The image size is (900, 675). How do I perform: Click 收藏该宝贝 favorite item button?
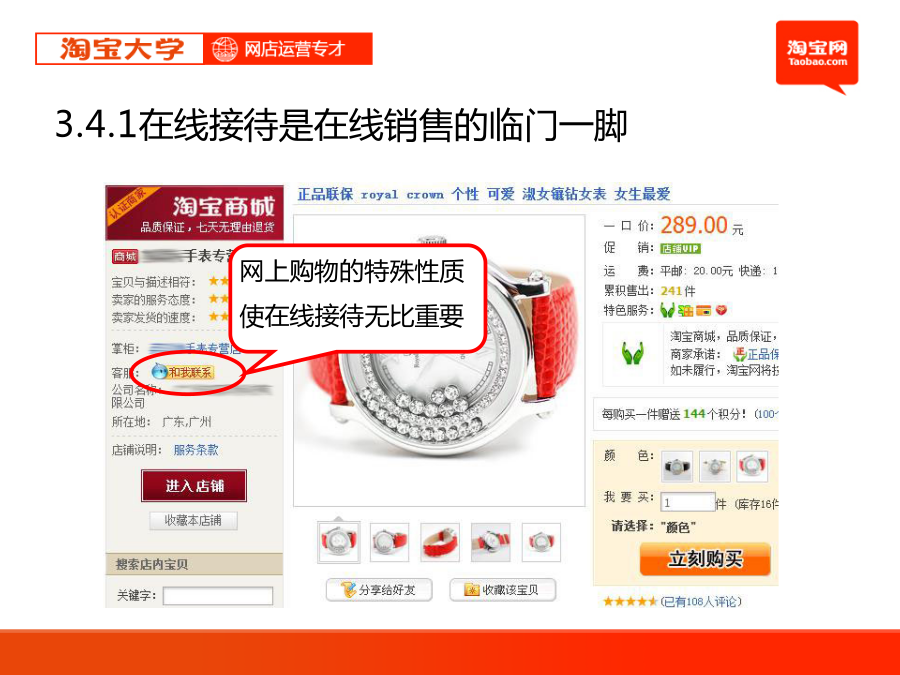pyautogui.click(x=503, y=590)
